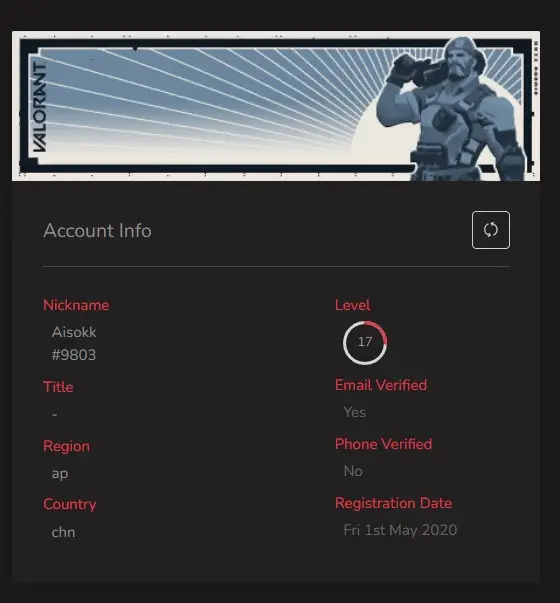Click the refresh account info icon
The width and height of the screenshot is (560, 603).
491,230
